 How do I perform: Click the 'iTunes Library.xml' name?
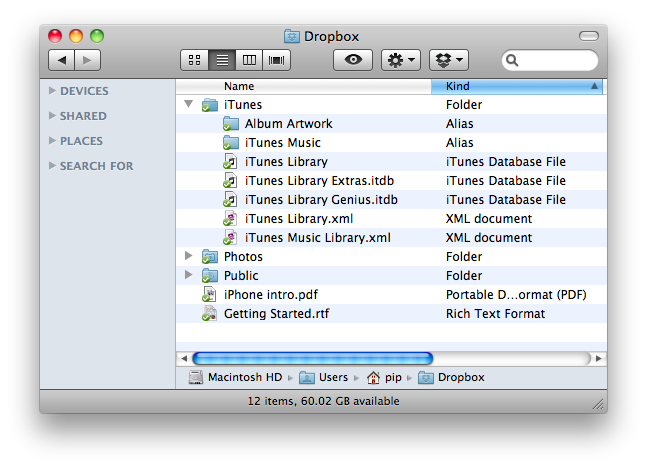299,219
